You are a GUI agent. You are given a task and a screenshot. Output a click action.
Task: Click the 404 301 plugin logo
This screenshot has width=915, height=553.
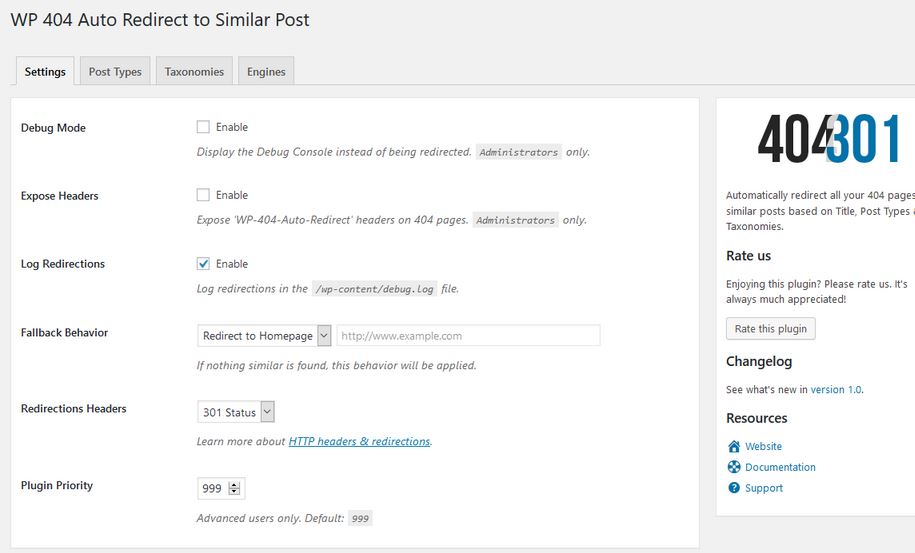point(828,138)
